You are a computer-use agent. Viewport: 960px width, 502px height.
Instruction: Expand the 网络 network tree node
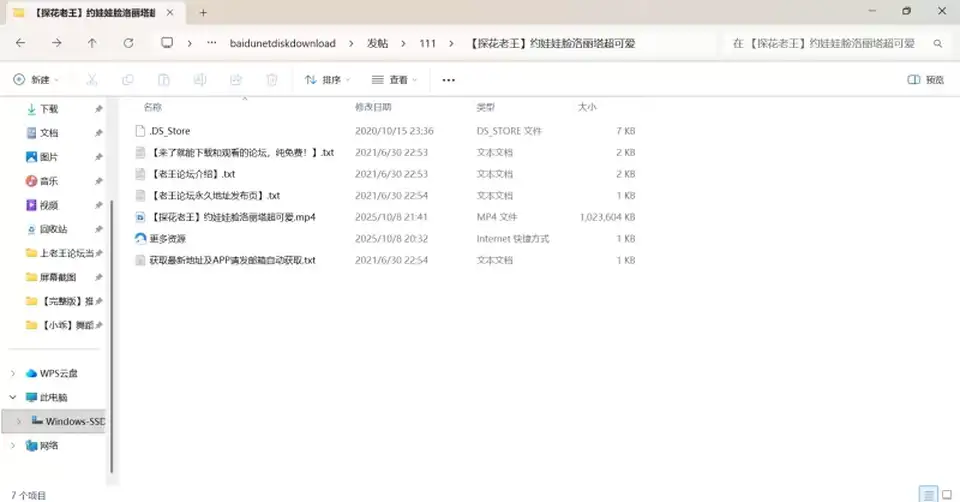click(13, 446)
